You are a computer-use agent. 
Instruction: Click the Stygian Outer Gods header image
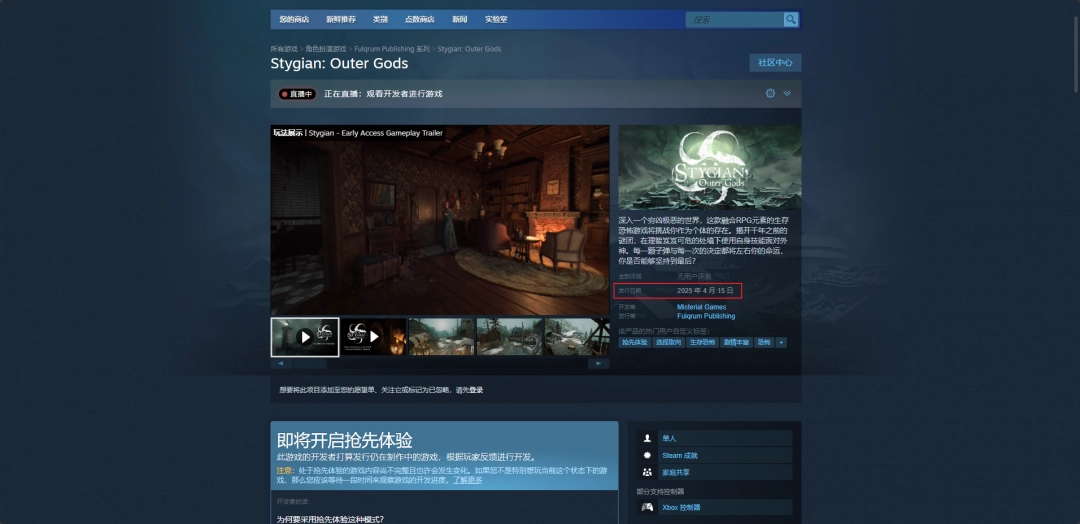click(x=709, y=167)
